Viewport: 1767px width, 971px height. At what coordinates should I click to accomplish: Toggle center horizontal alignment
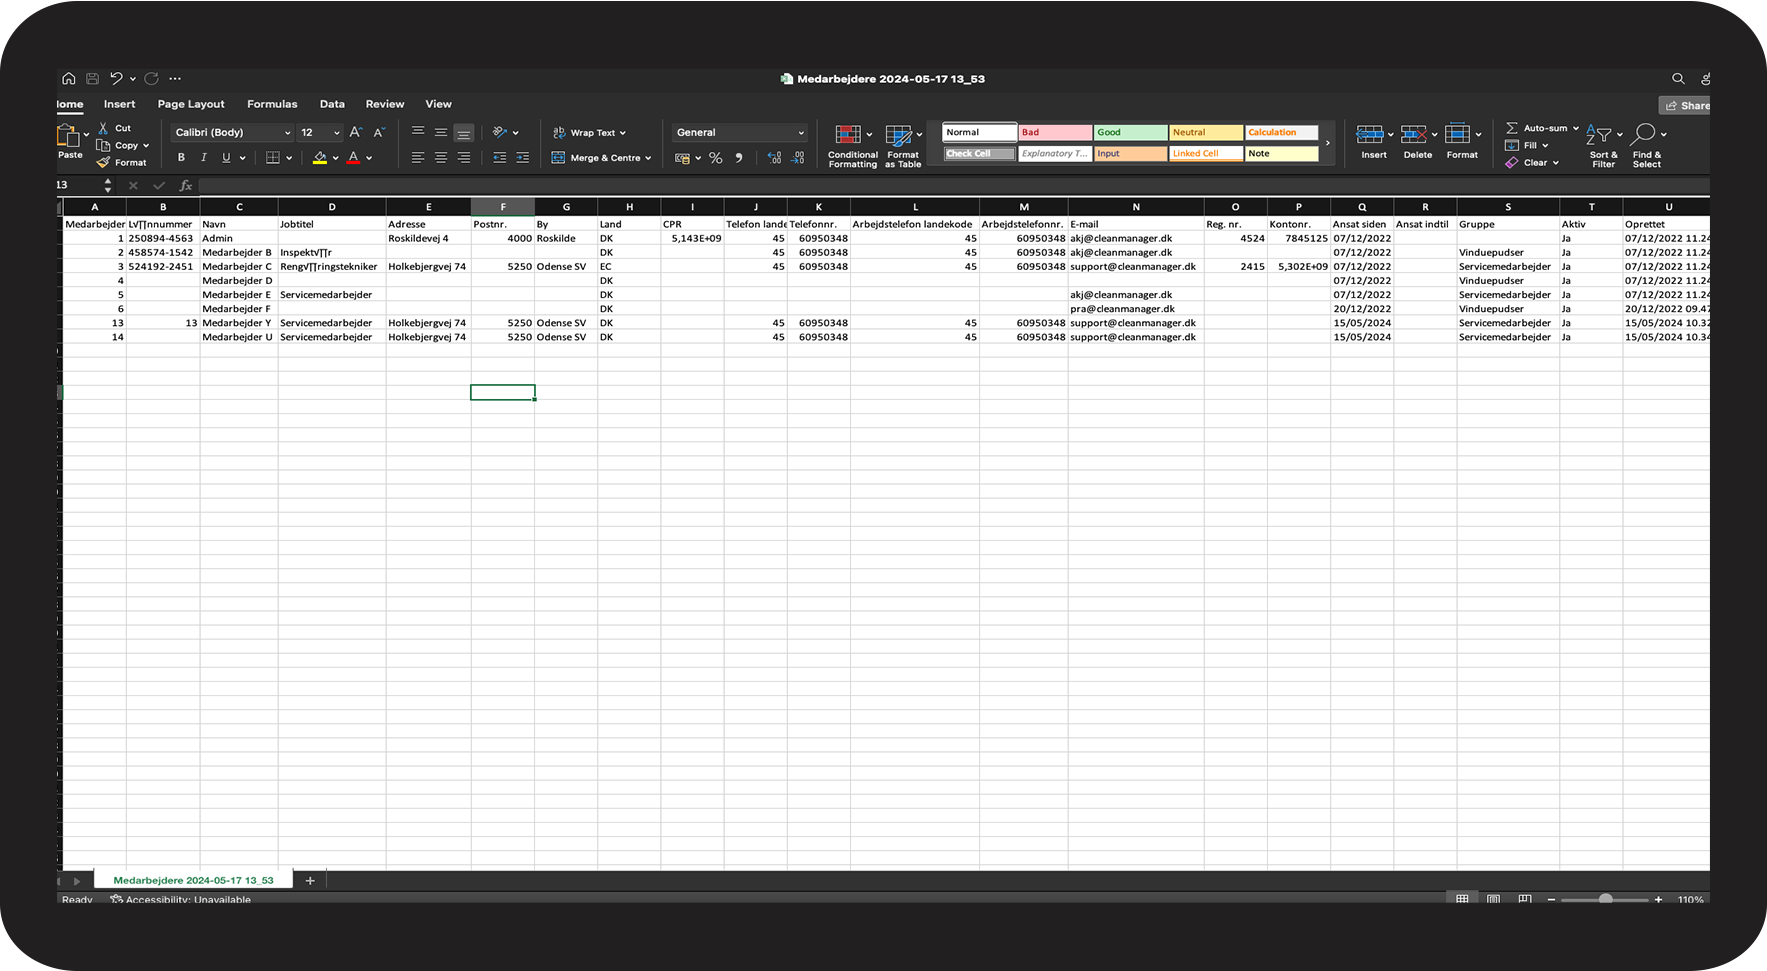440,158
